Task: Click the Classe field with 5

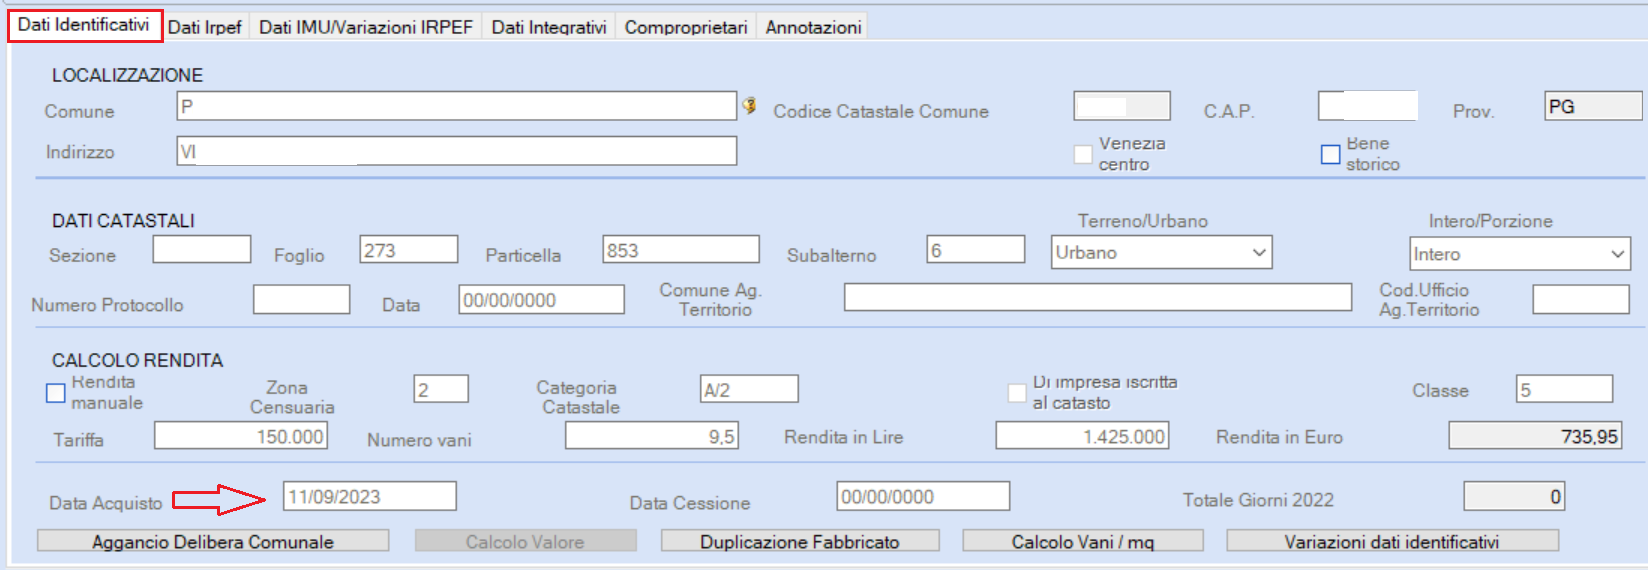Action: click(x=1565, y=389)
